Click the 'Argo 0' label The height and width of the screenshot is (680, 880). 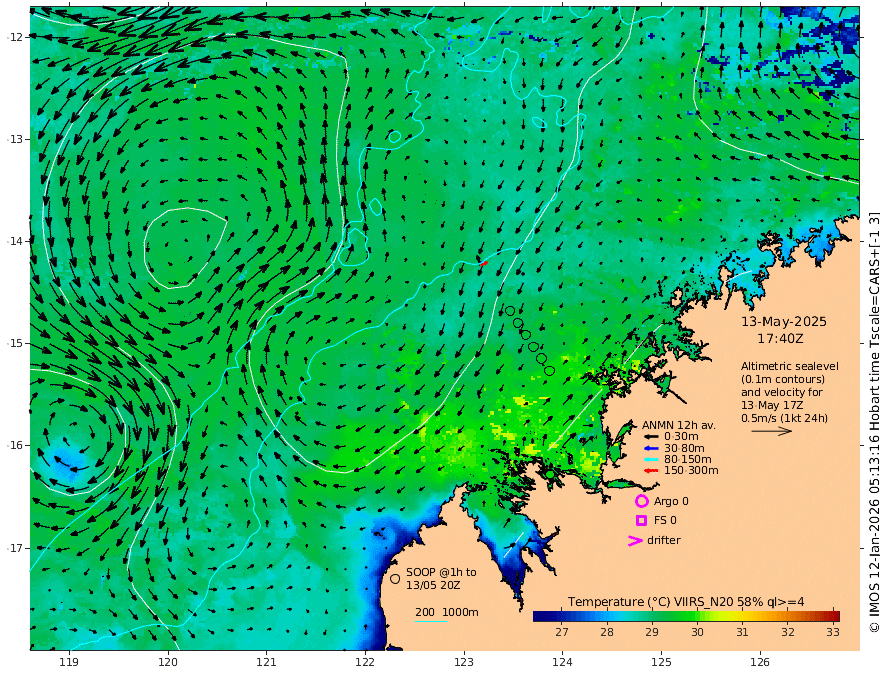(671, 501)
